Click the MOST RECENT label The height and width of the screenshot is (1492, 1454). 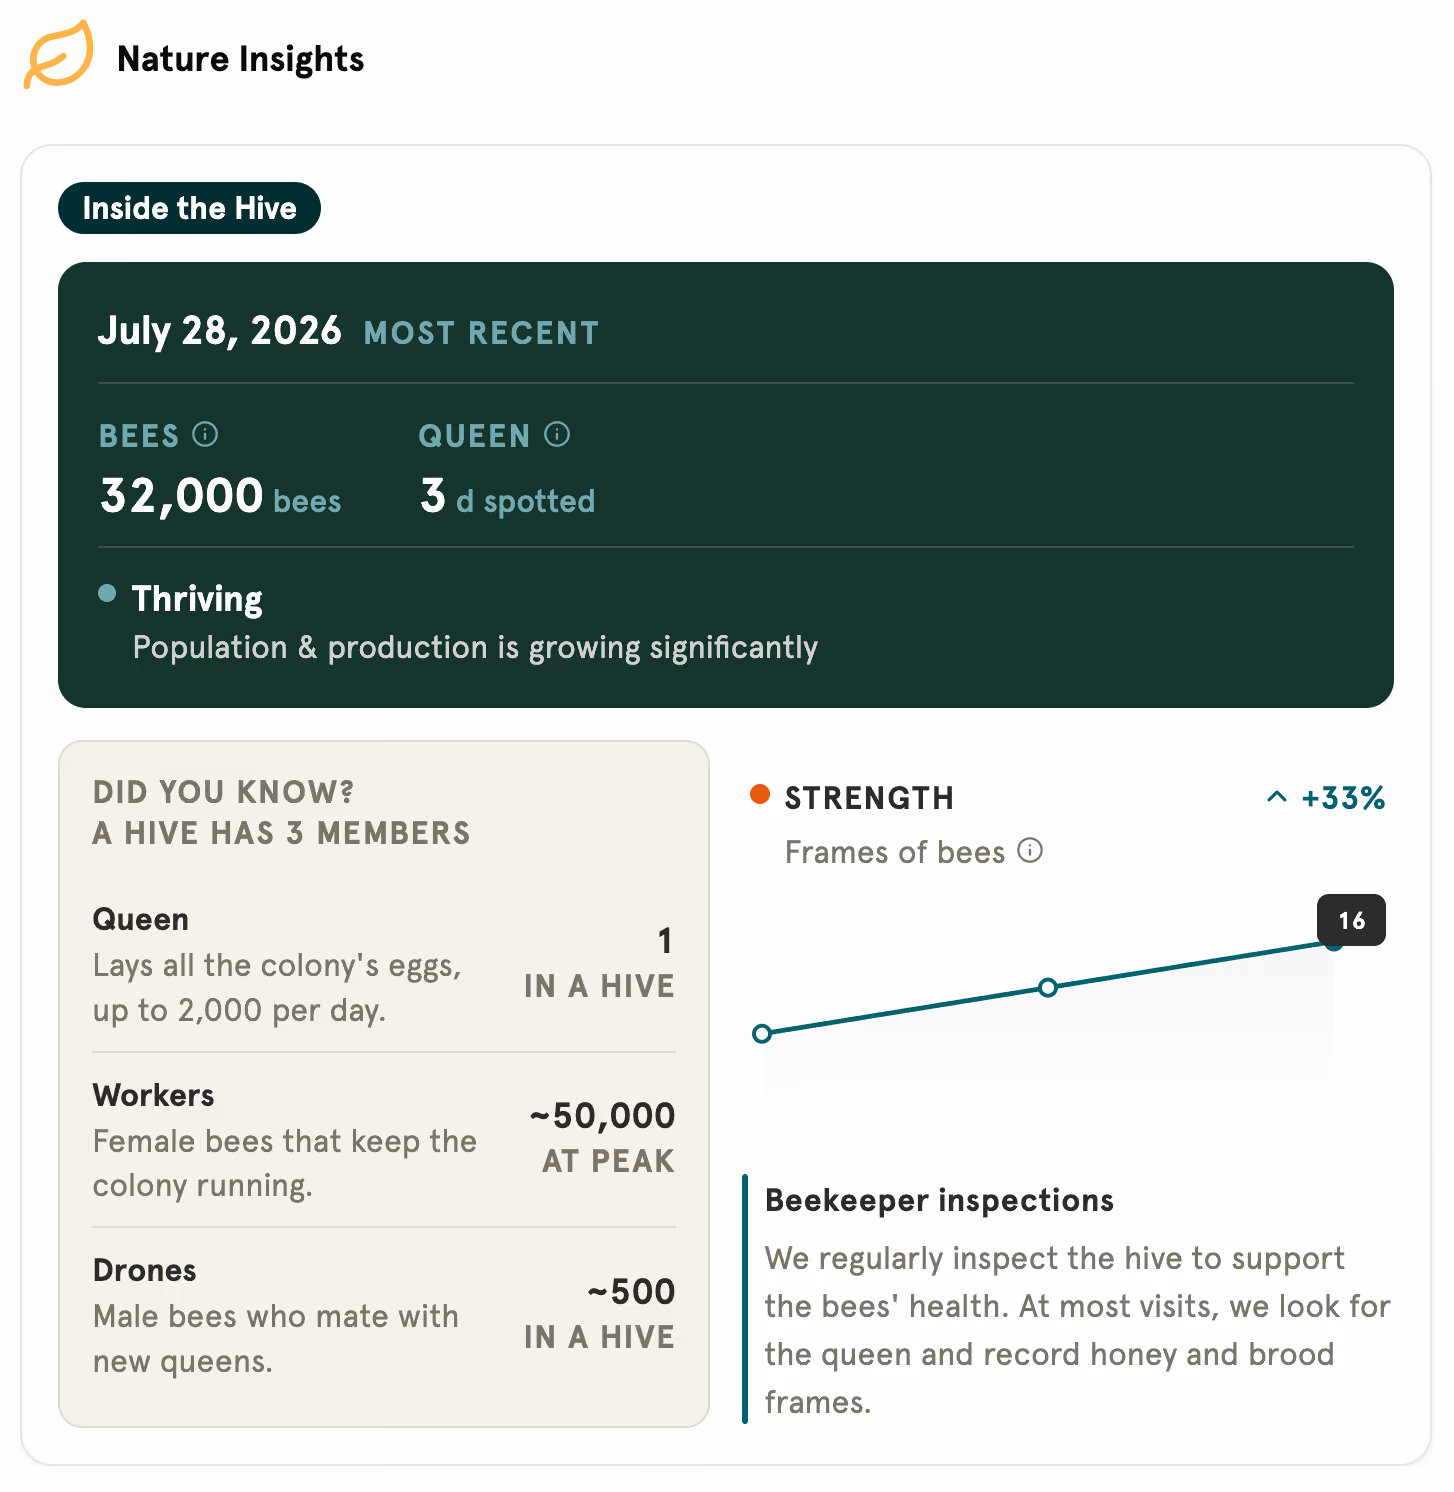click(x=482, y=333)
